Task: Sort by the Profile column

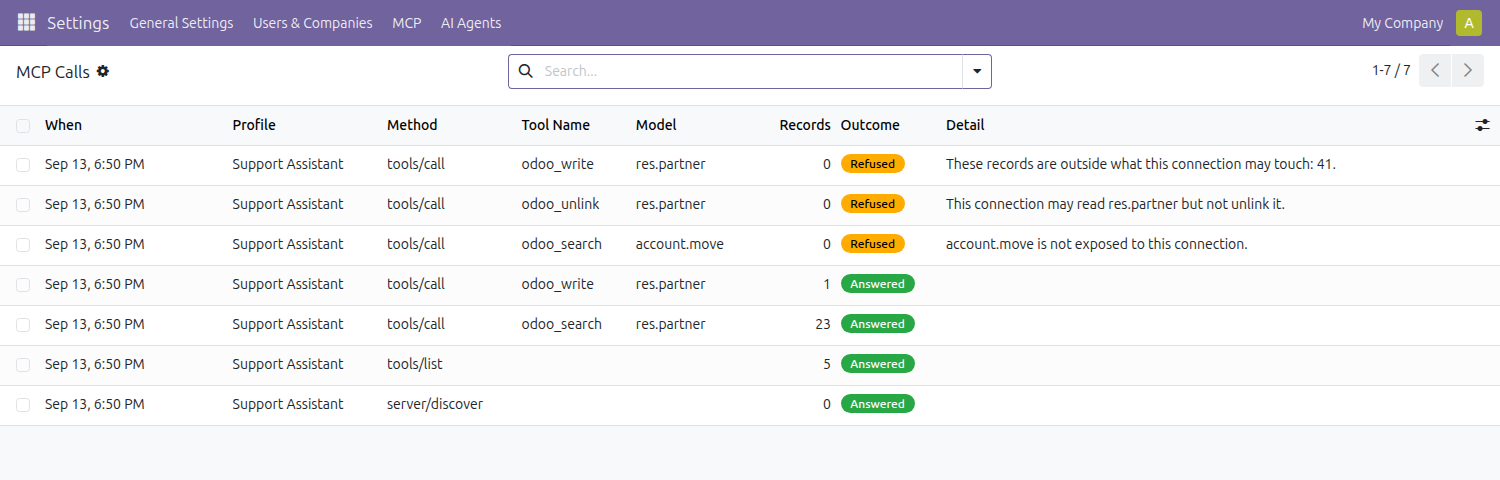Action: [254, 125]
